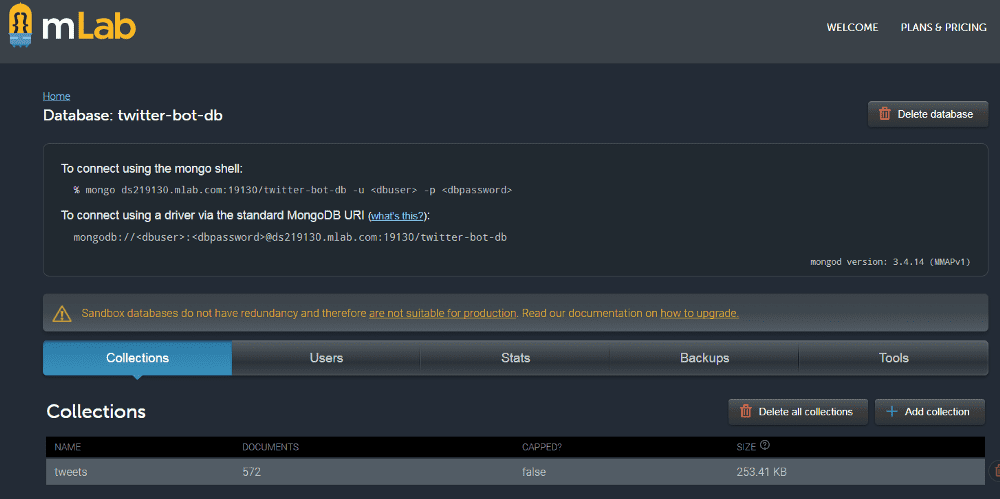Click the Add collection button

click(x=930, y=412)
